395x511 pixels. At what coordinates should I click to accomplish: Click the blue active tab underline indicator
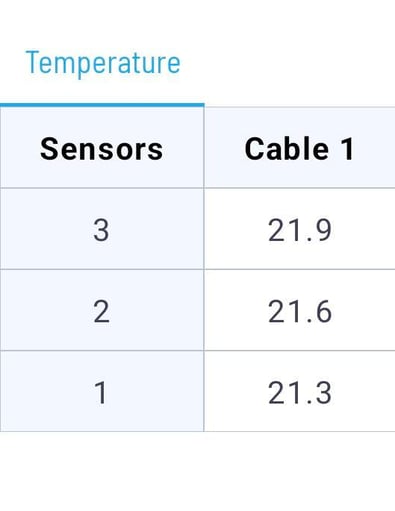(102, 105)
